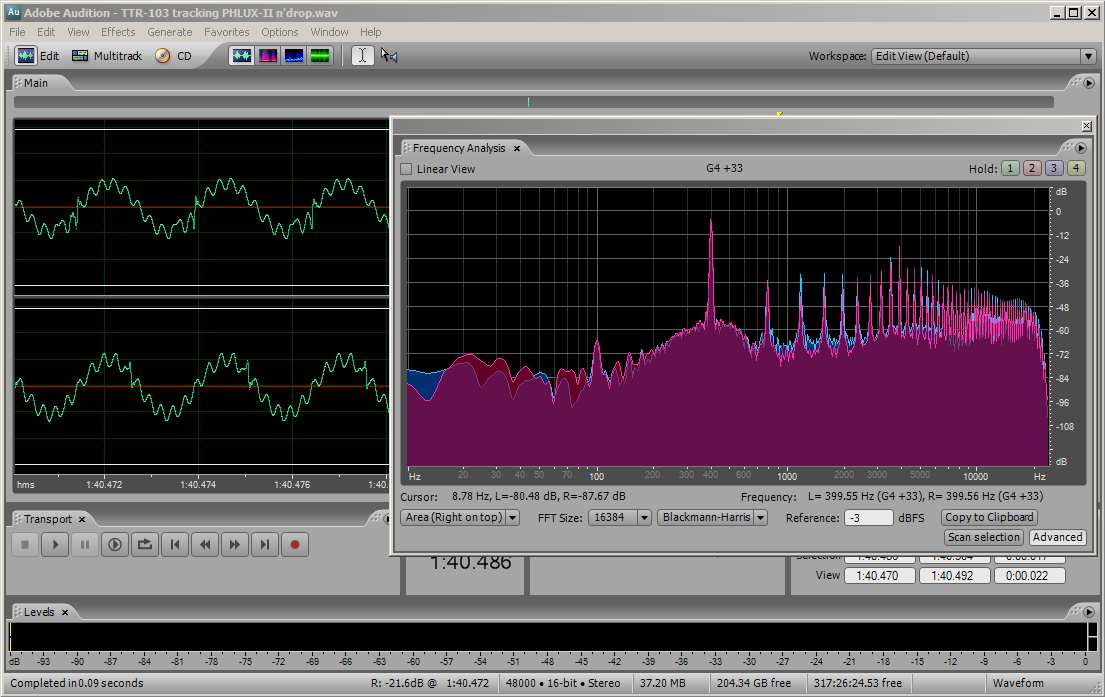This screenshot has width=1105, height=697.
Task: Close the Levels panel tab
Action: (65, 612)
